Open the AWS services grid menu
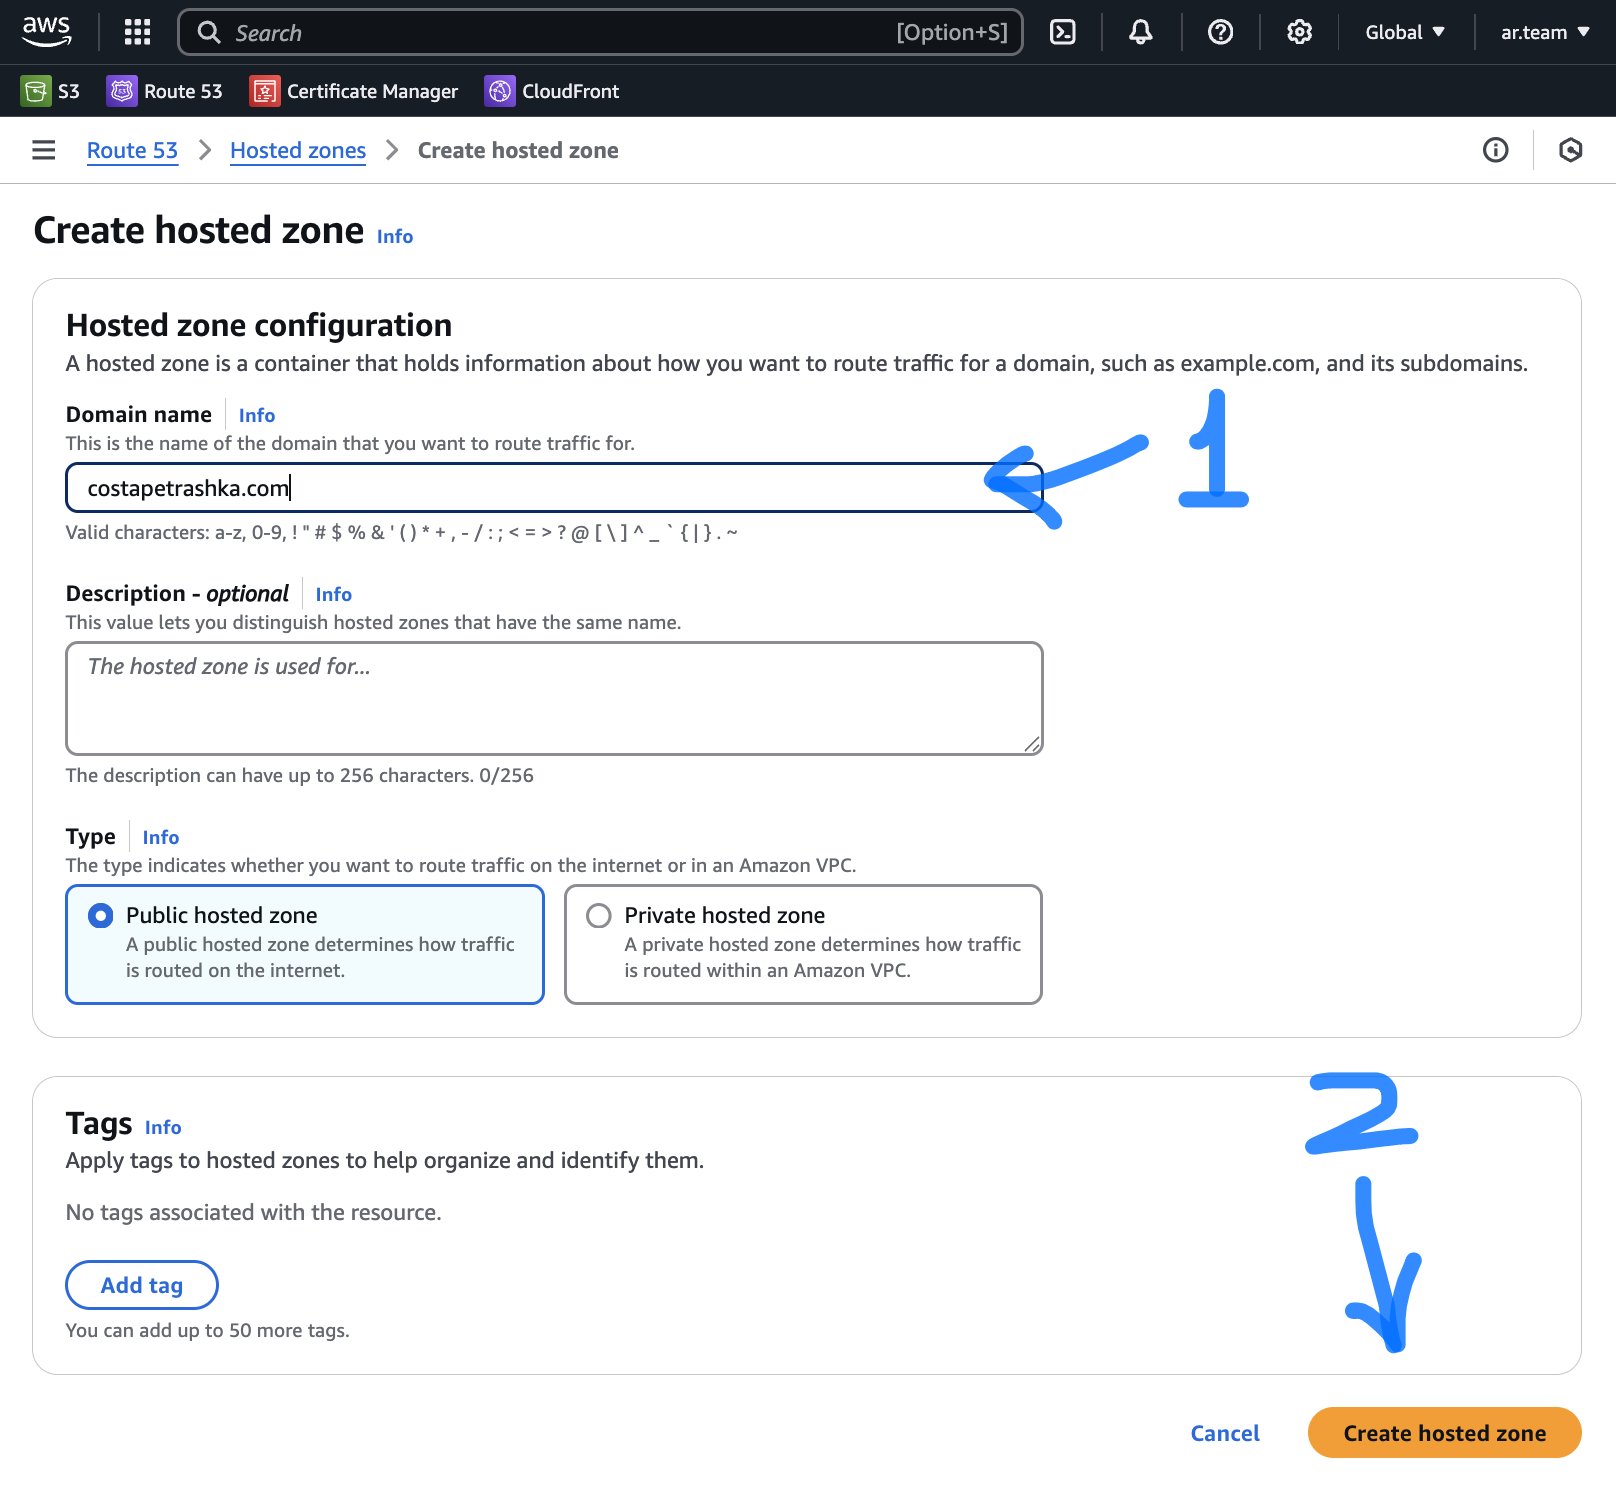Image resolution: width=1616 pixels, height=1486 pixels. 137,32
